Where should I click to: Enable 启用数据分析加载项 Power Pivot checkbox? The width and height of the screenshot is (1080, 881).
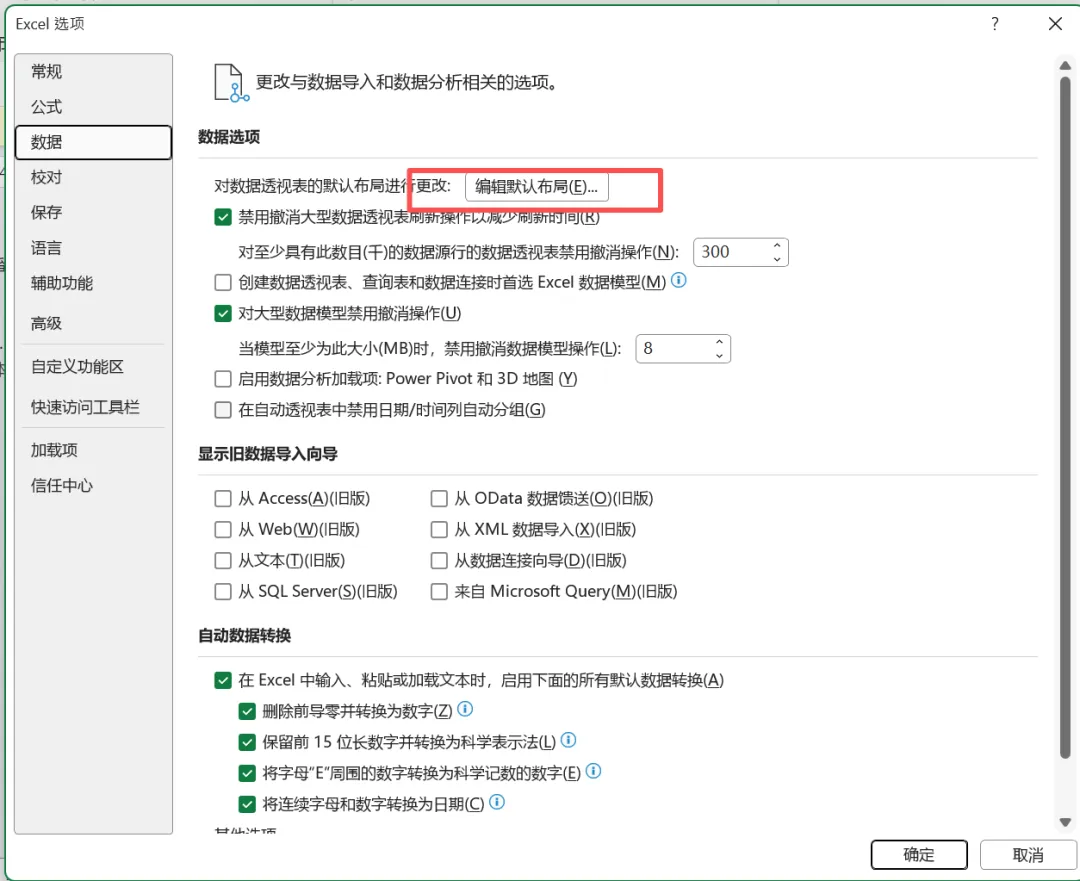(x=222, y=379)
